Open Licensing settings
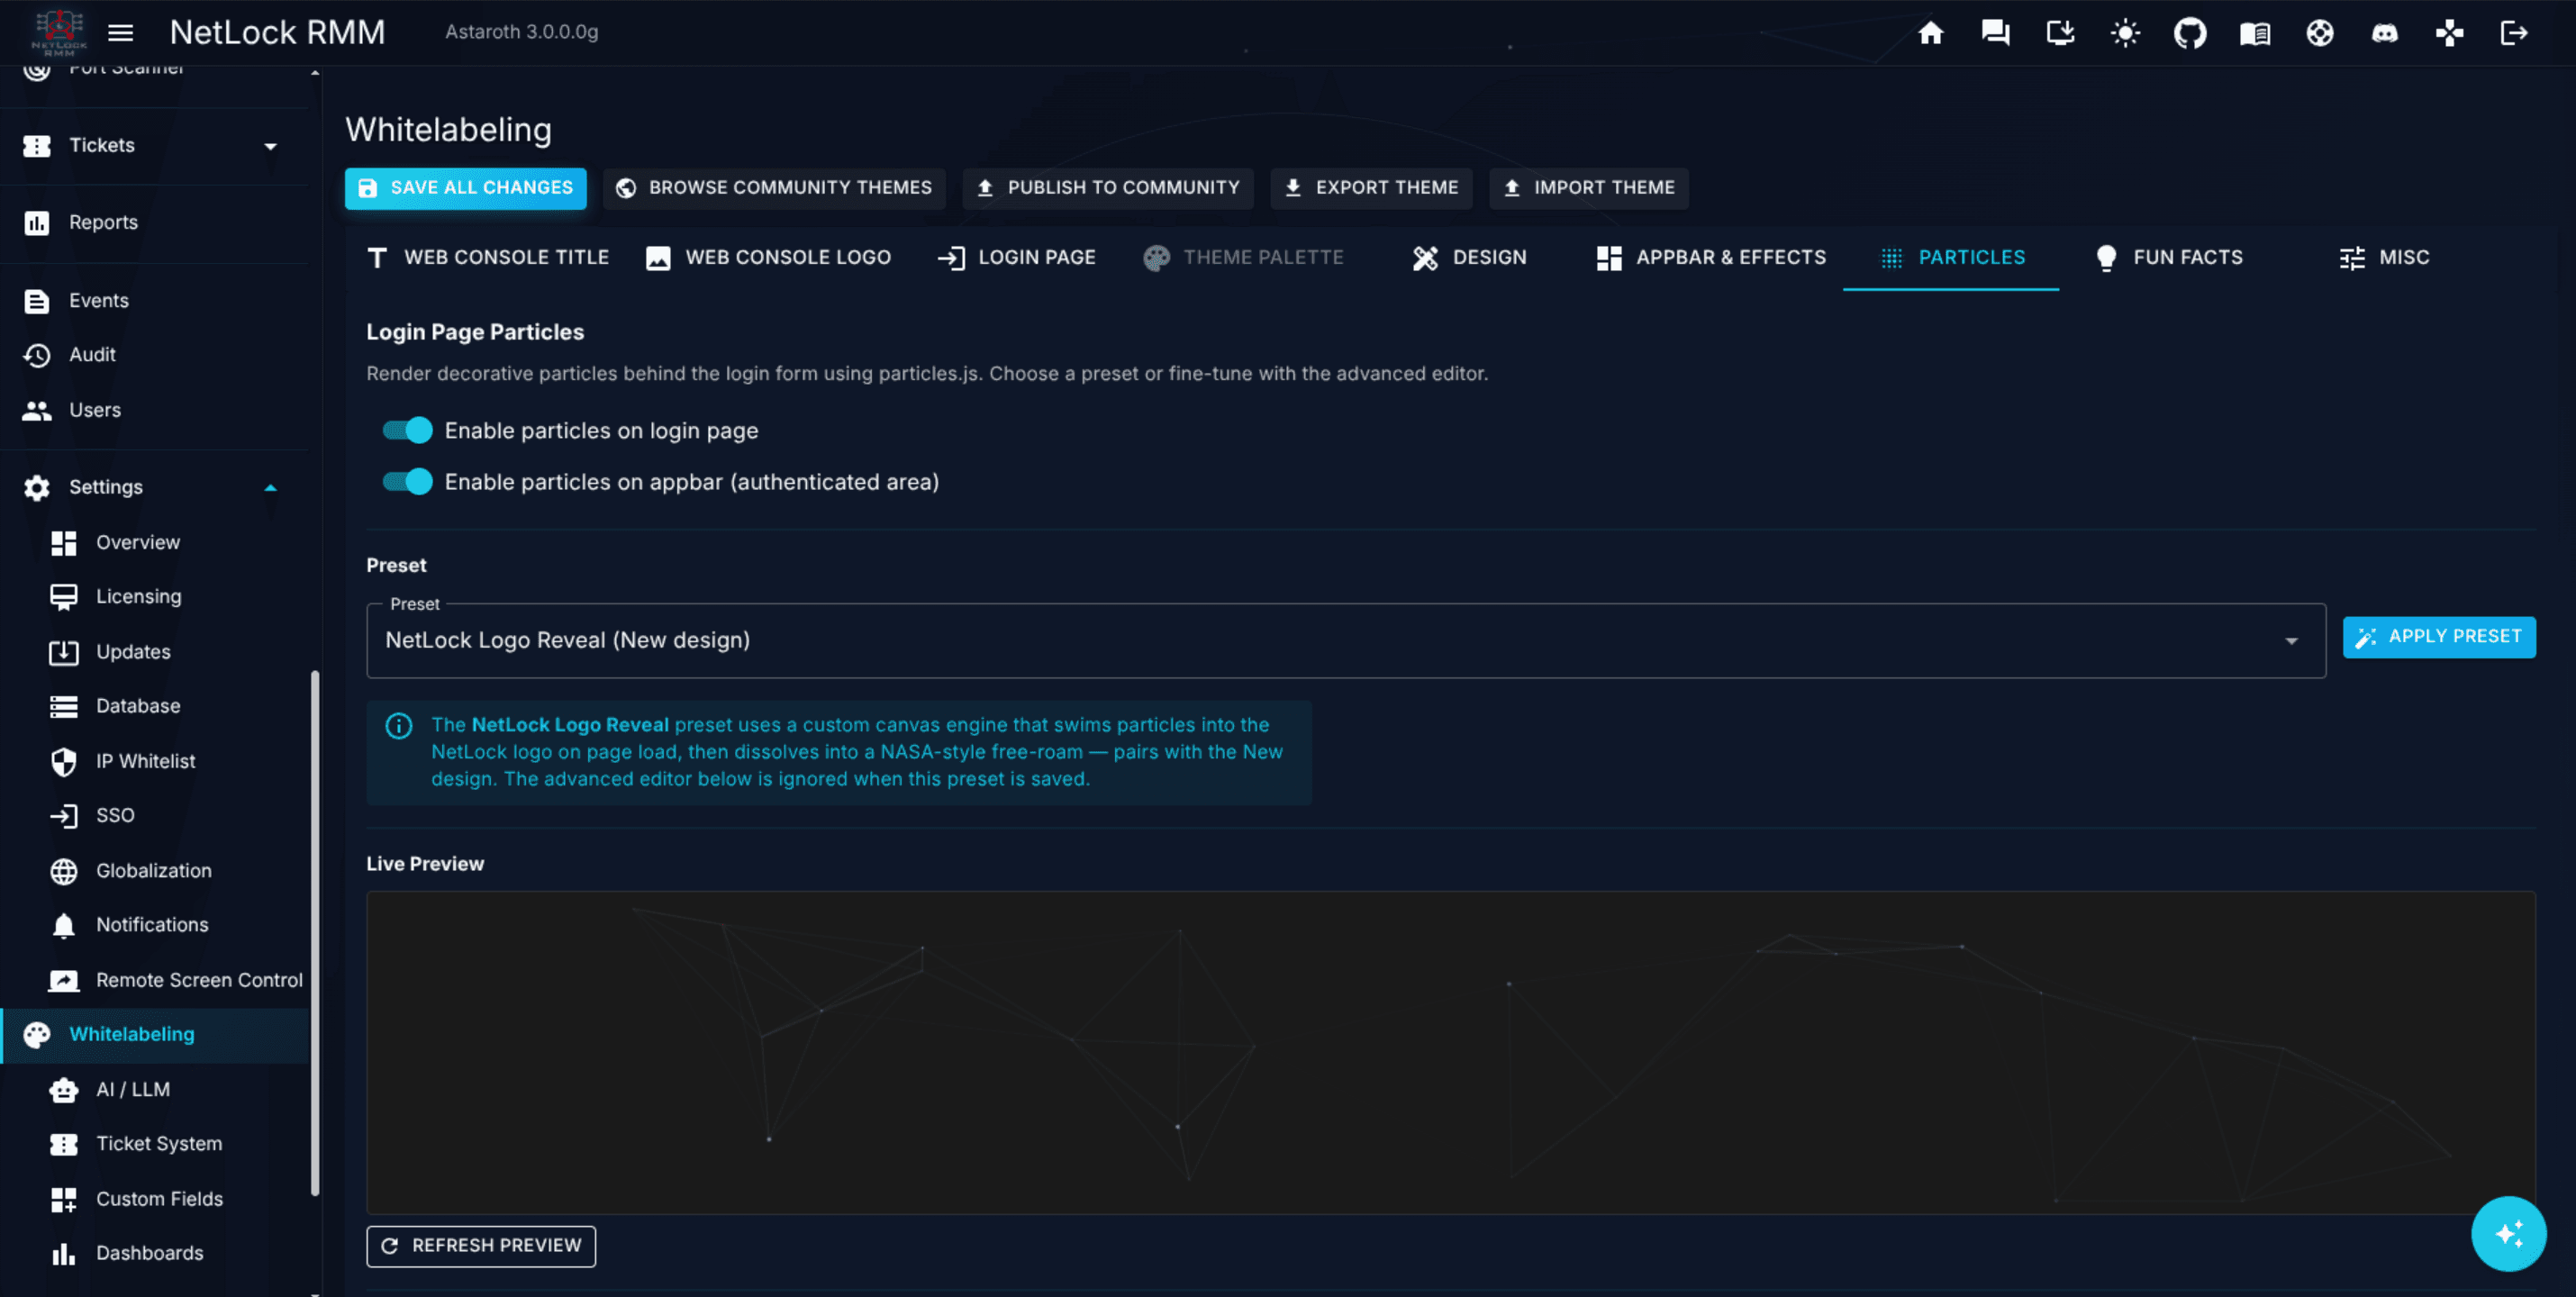The image size is (2576, 1297). click(x=155, y=597)
